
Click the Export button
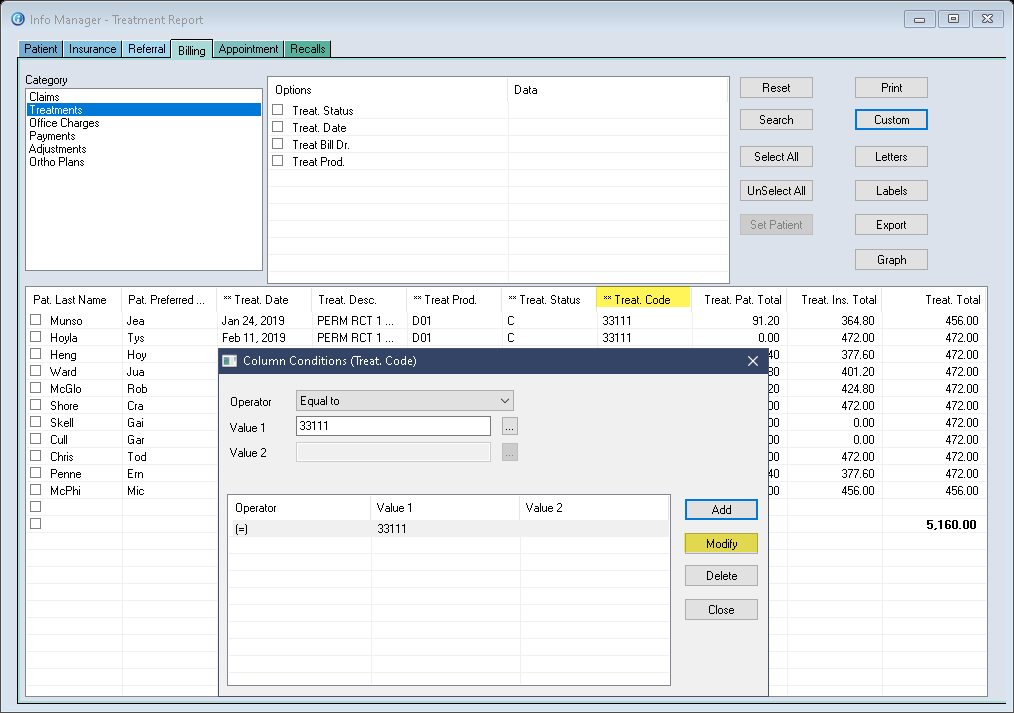891,225
